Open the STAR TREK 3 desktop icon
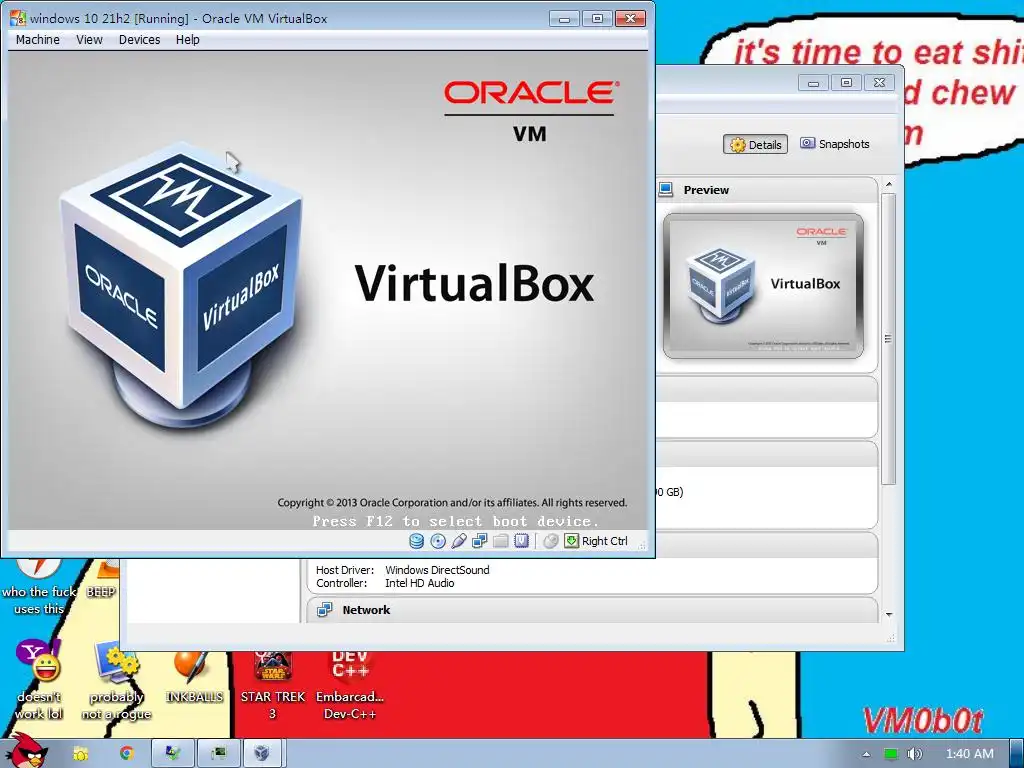This screenshot has height=768, width=1024. click(x=272, y=684)
